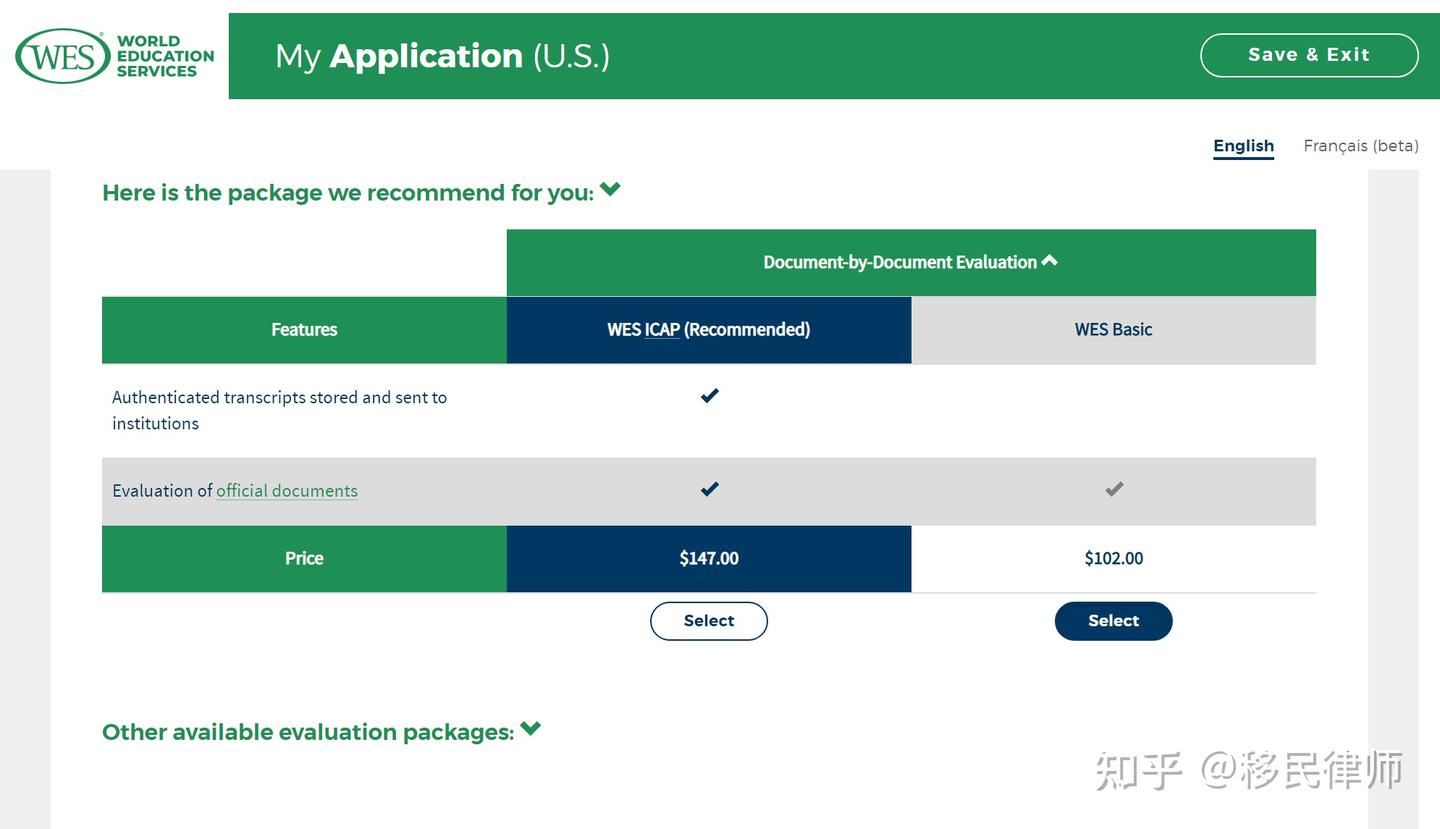The image size is (1440, 829).
Task: Expand Other available evaluation packages chevron
Action: [x=531, y=728]
